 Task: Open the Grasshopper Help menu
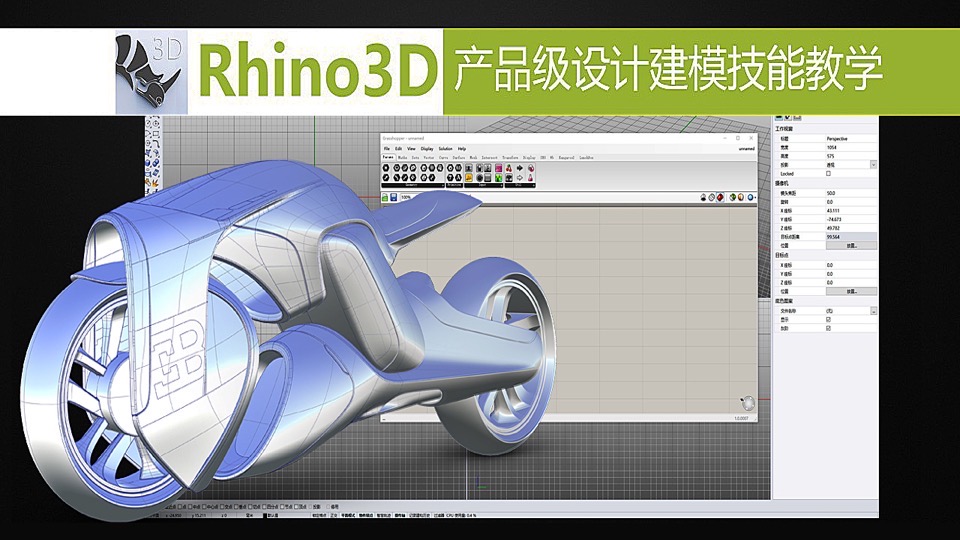click(x=462, y=149)
